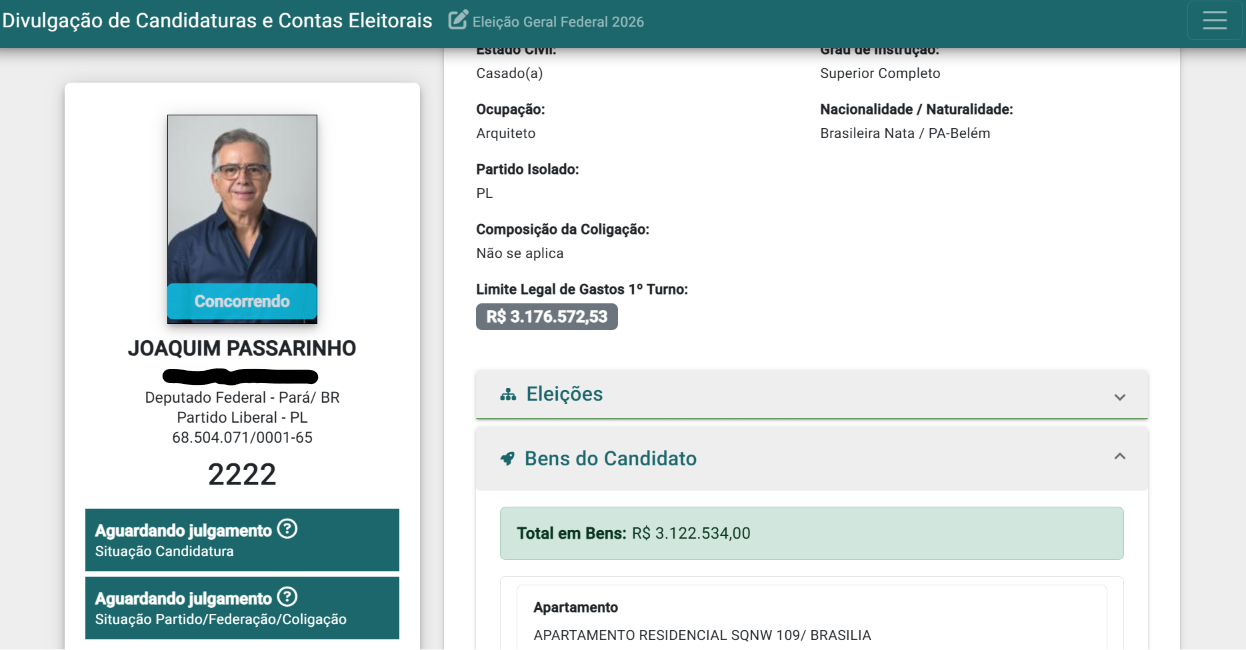The width and height of the screenshot is (1246, 650).
Task: Expand the Eleições section chevron
Action: coord(1120,397)
